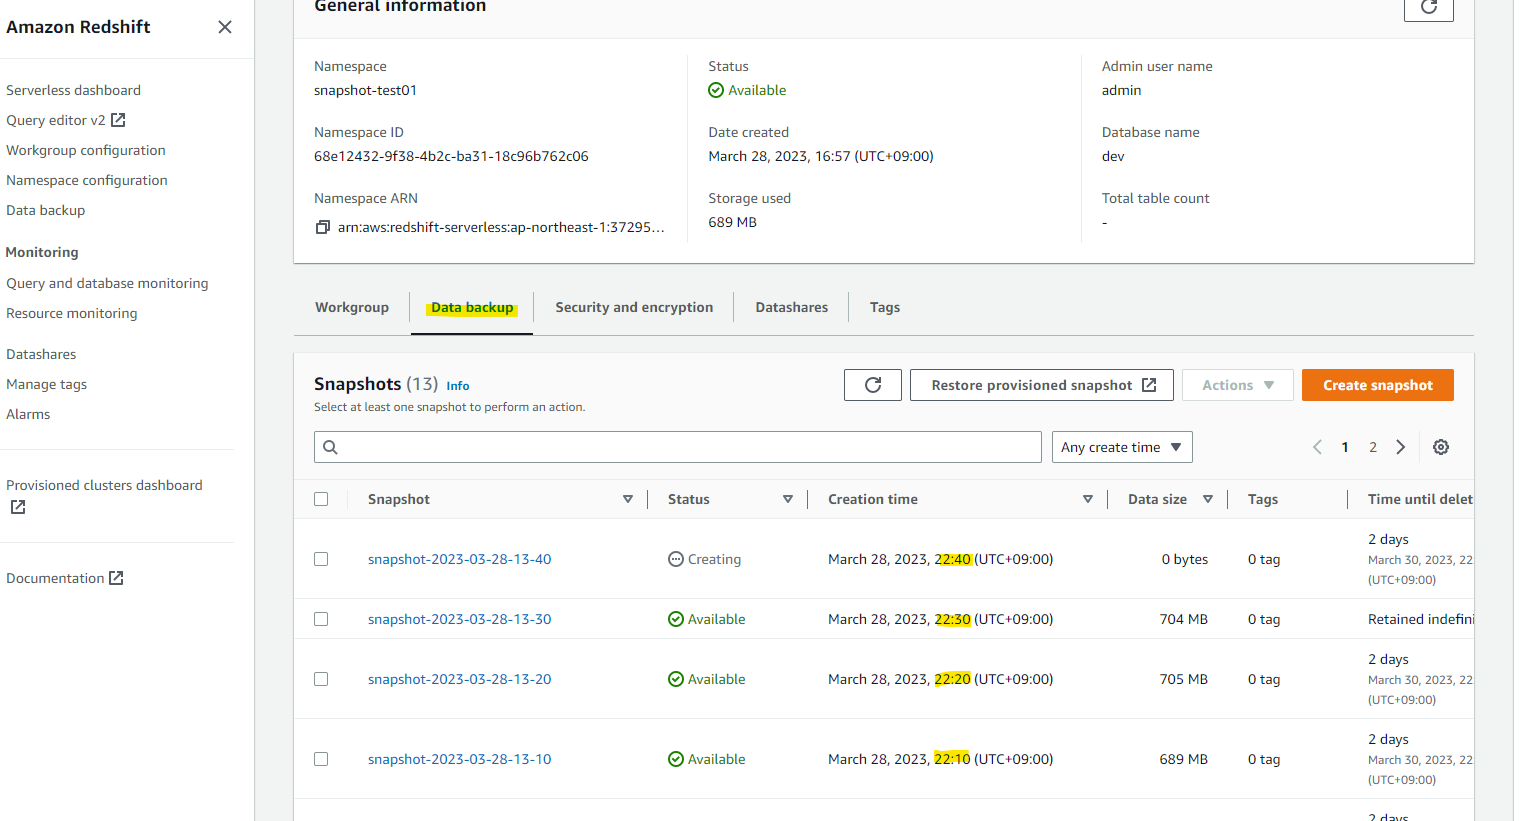The height and width of the screenshot is (821, 1520).
Task: Click the external link icon under Provisioned clusters dashboard
Action: pos(18,507)
